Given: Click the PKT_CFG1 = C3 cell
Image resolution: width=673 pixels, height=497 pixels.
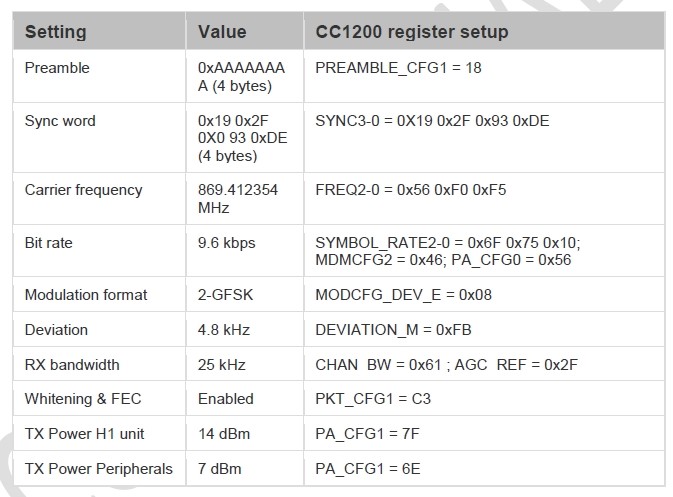Looking at the screenshot, I should coord(371,399).
